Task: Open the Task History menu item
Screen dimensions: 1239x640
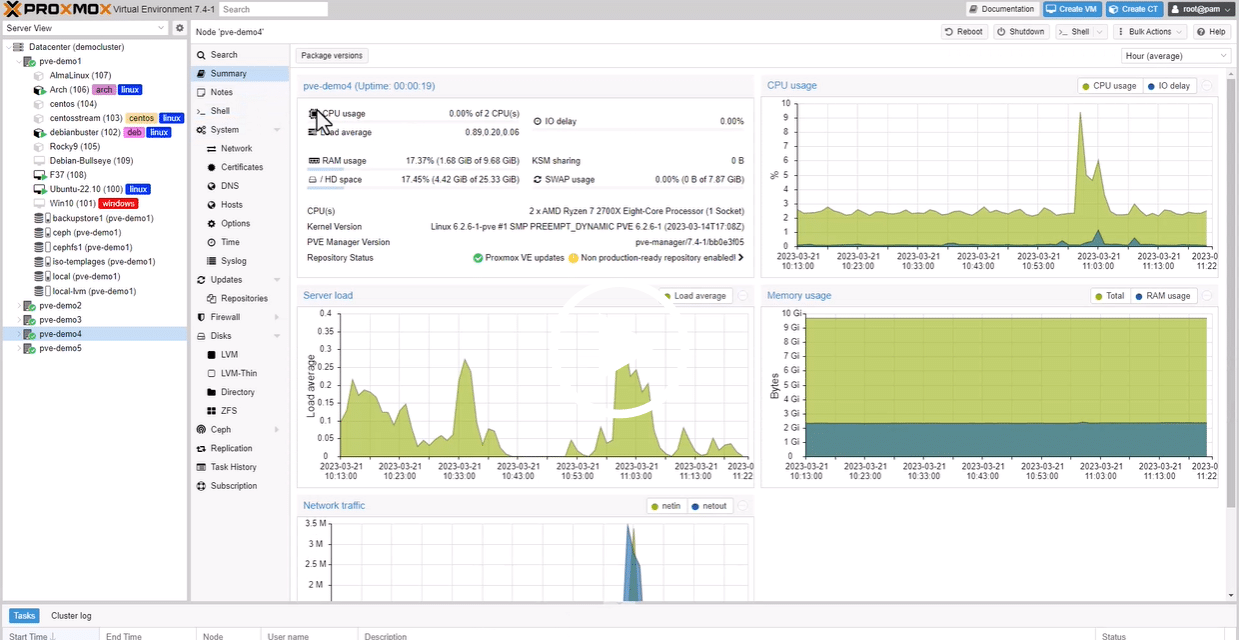Action: (x=240, y=467)
